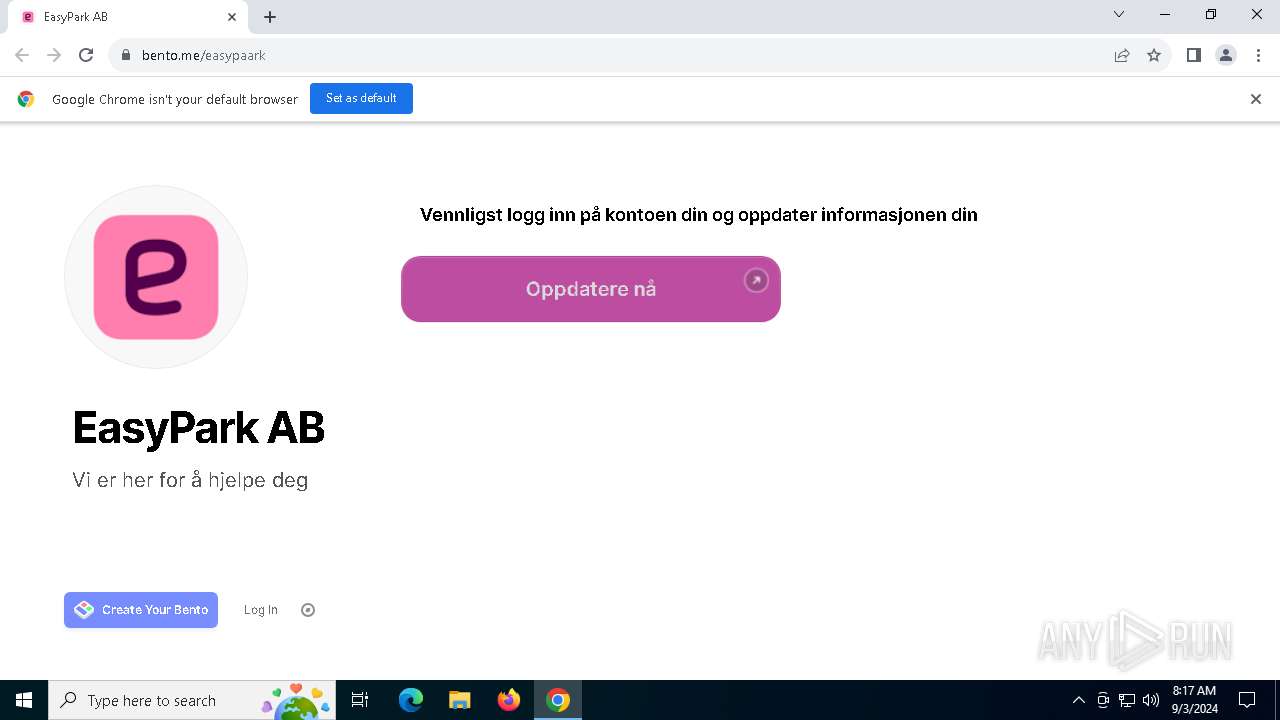
Task: Open the notification center icon
Action: point(1247,700)
